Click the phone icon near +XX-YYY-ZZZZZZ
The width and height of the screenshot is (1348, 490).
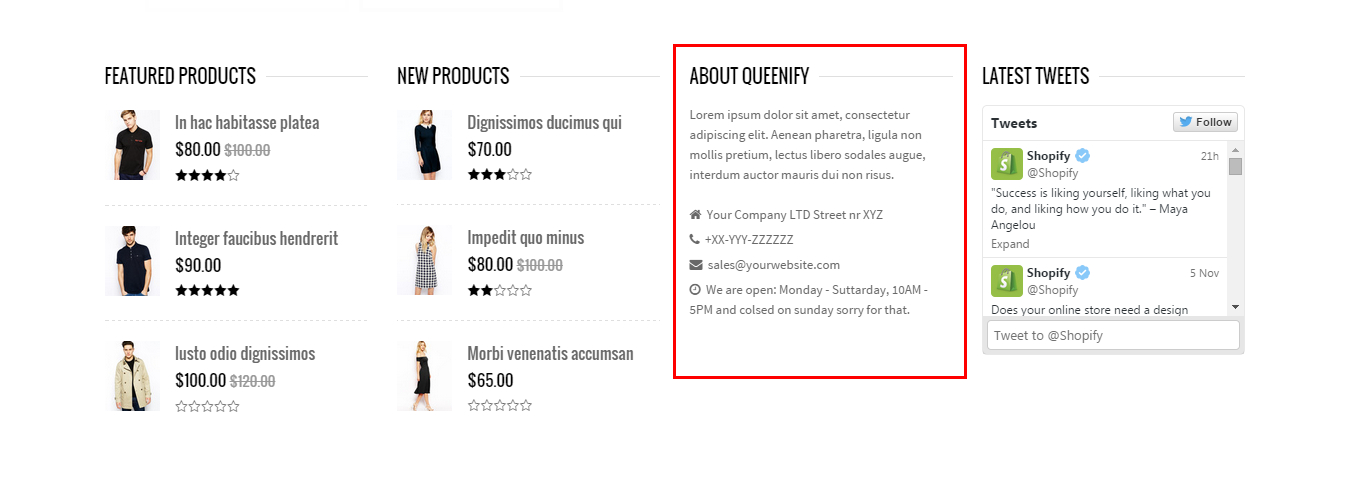tap(695, 240)
